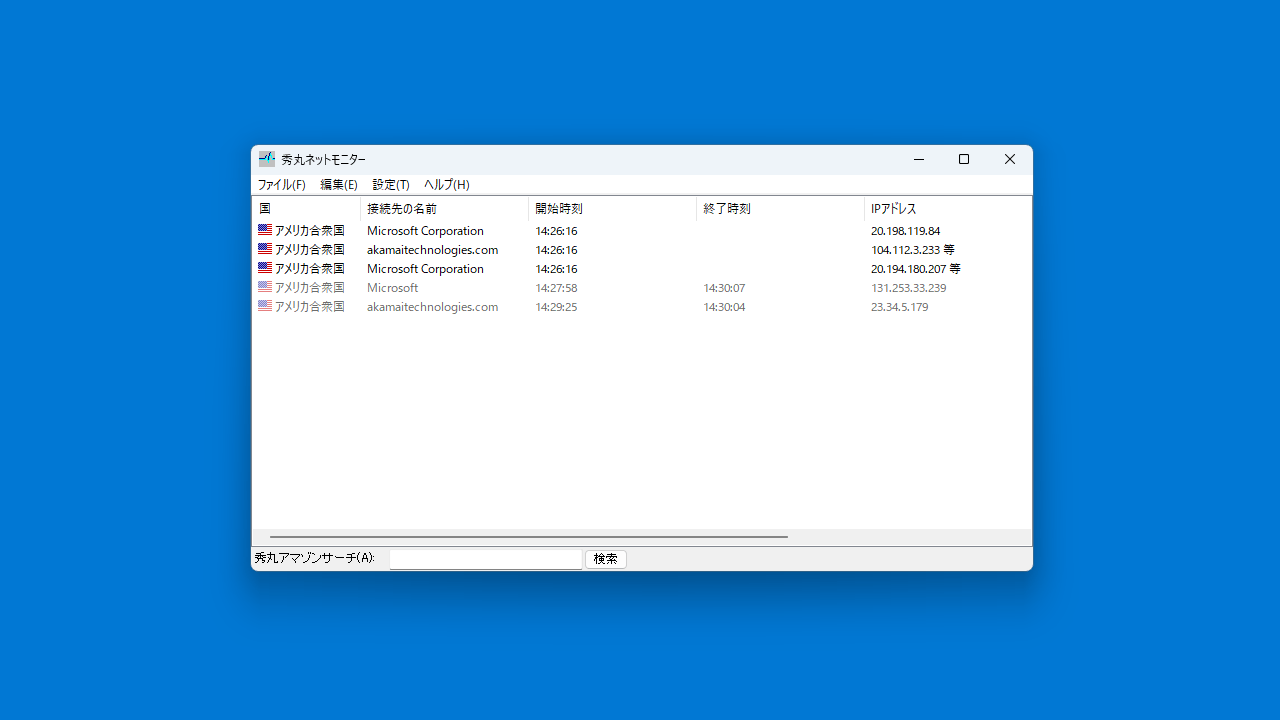This screenshot has height=720, width=1280.
Task: Sort by the IPアドレス column header
Action: point(948,209)
